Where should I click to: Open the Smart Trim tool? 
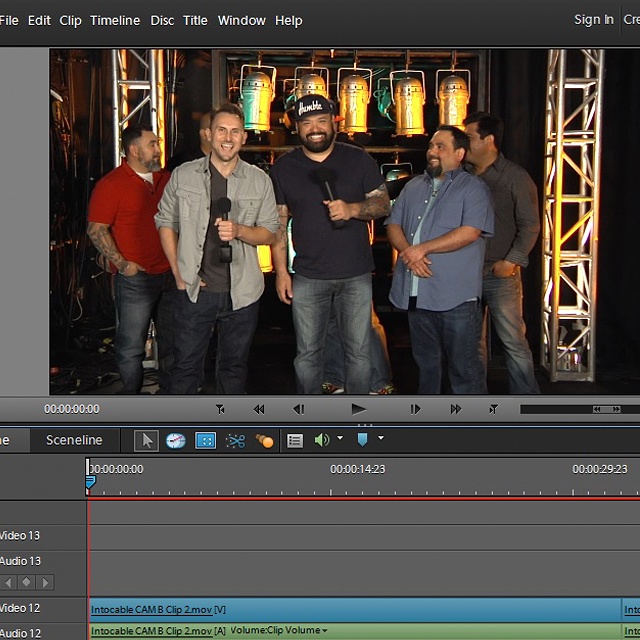coord(235,440)
